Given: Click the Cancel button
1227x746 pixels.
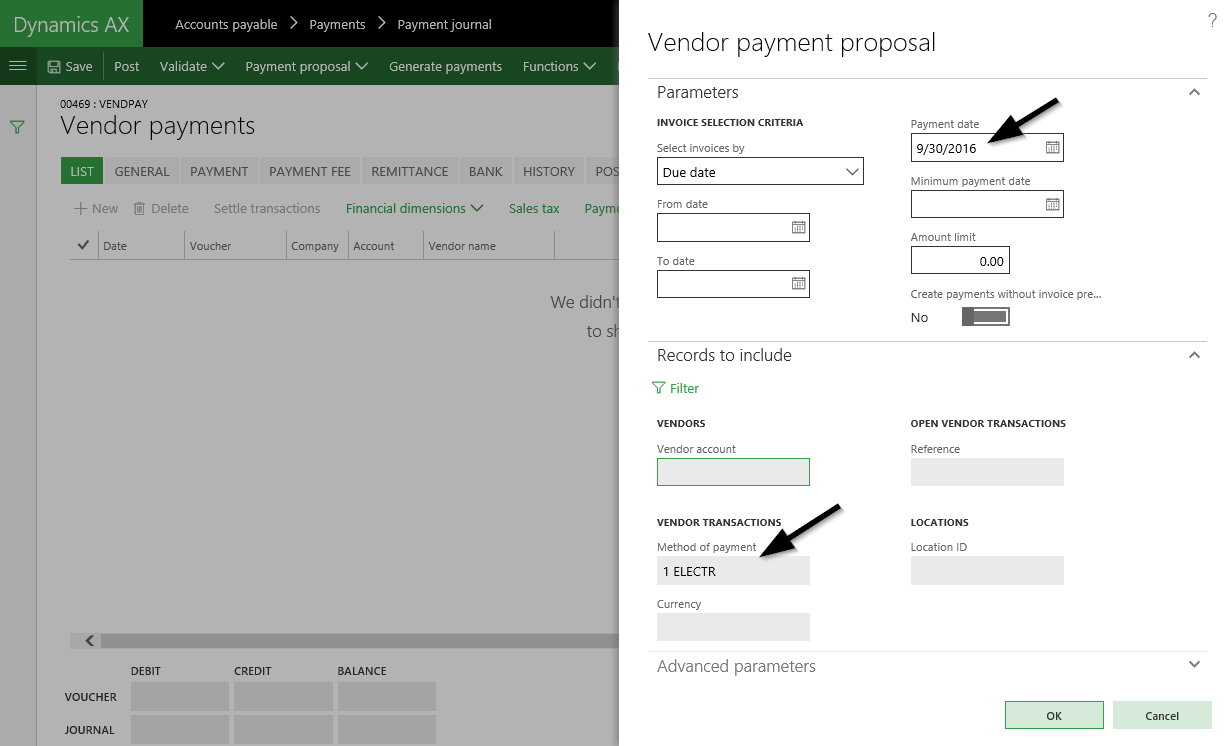Looking at the screenshot, I should click(x=1162, y=715).
